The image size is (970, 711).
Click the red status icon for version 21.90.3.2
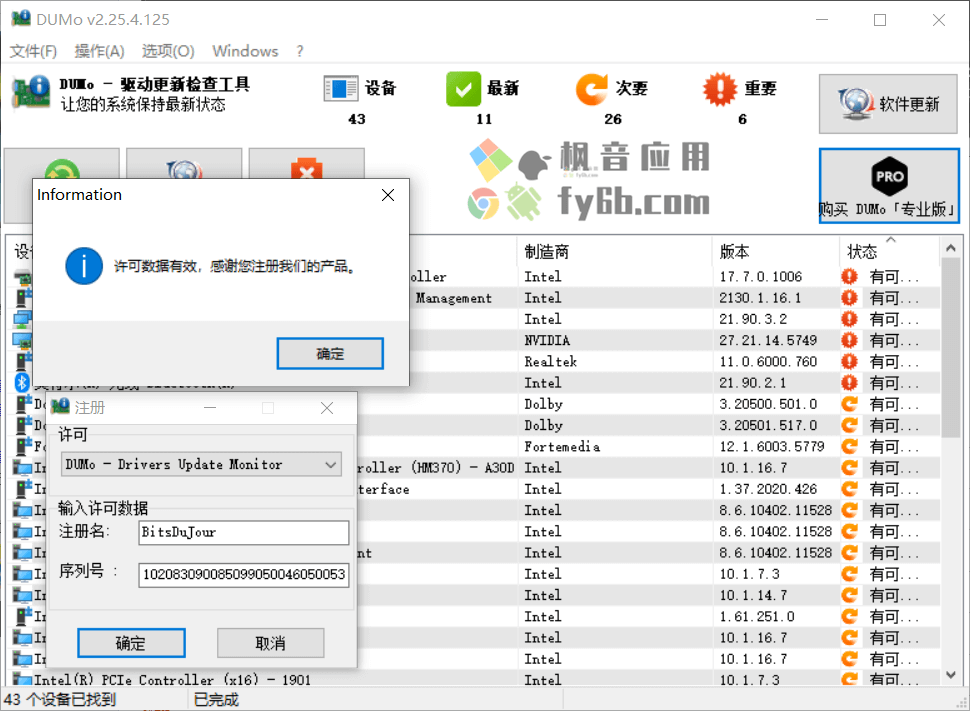click(849, 319)
